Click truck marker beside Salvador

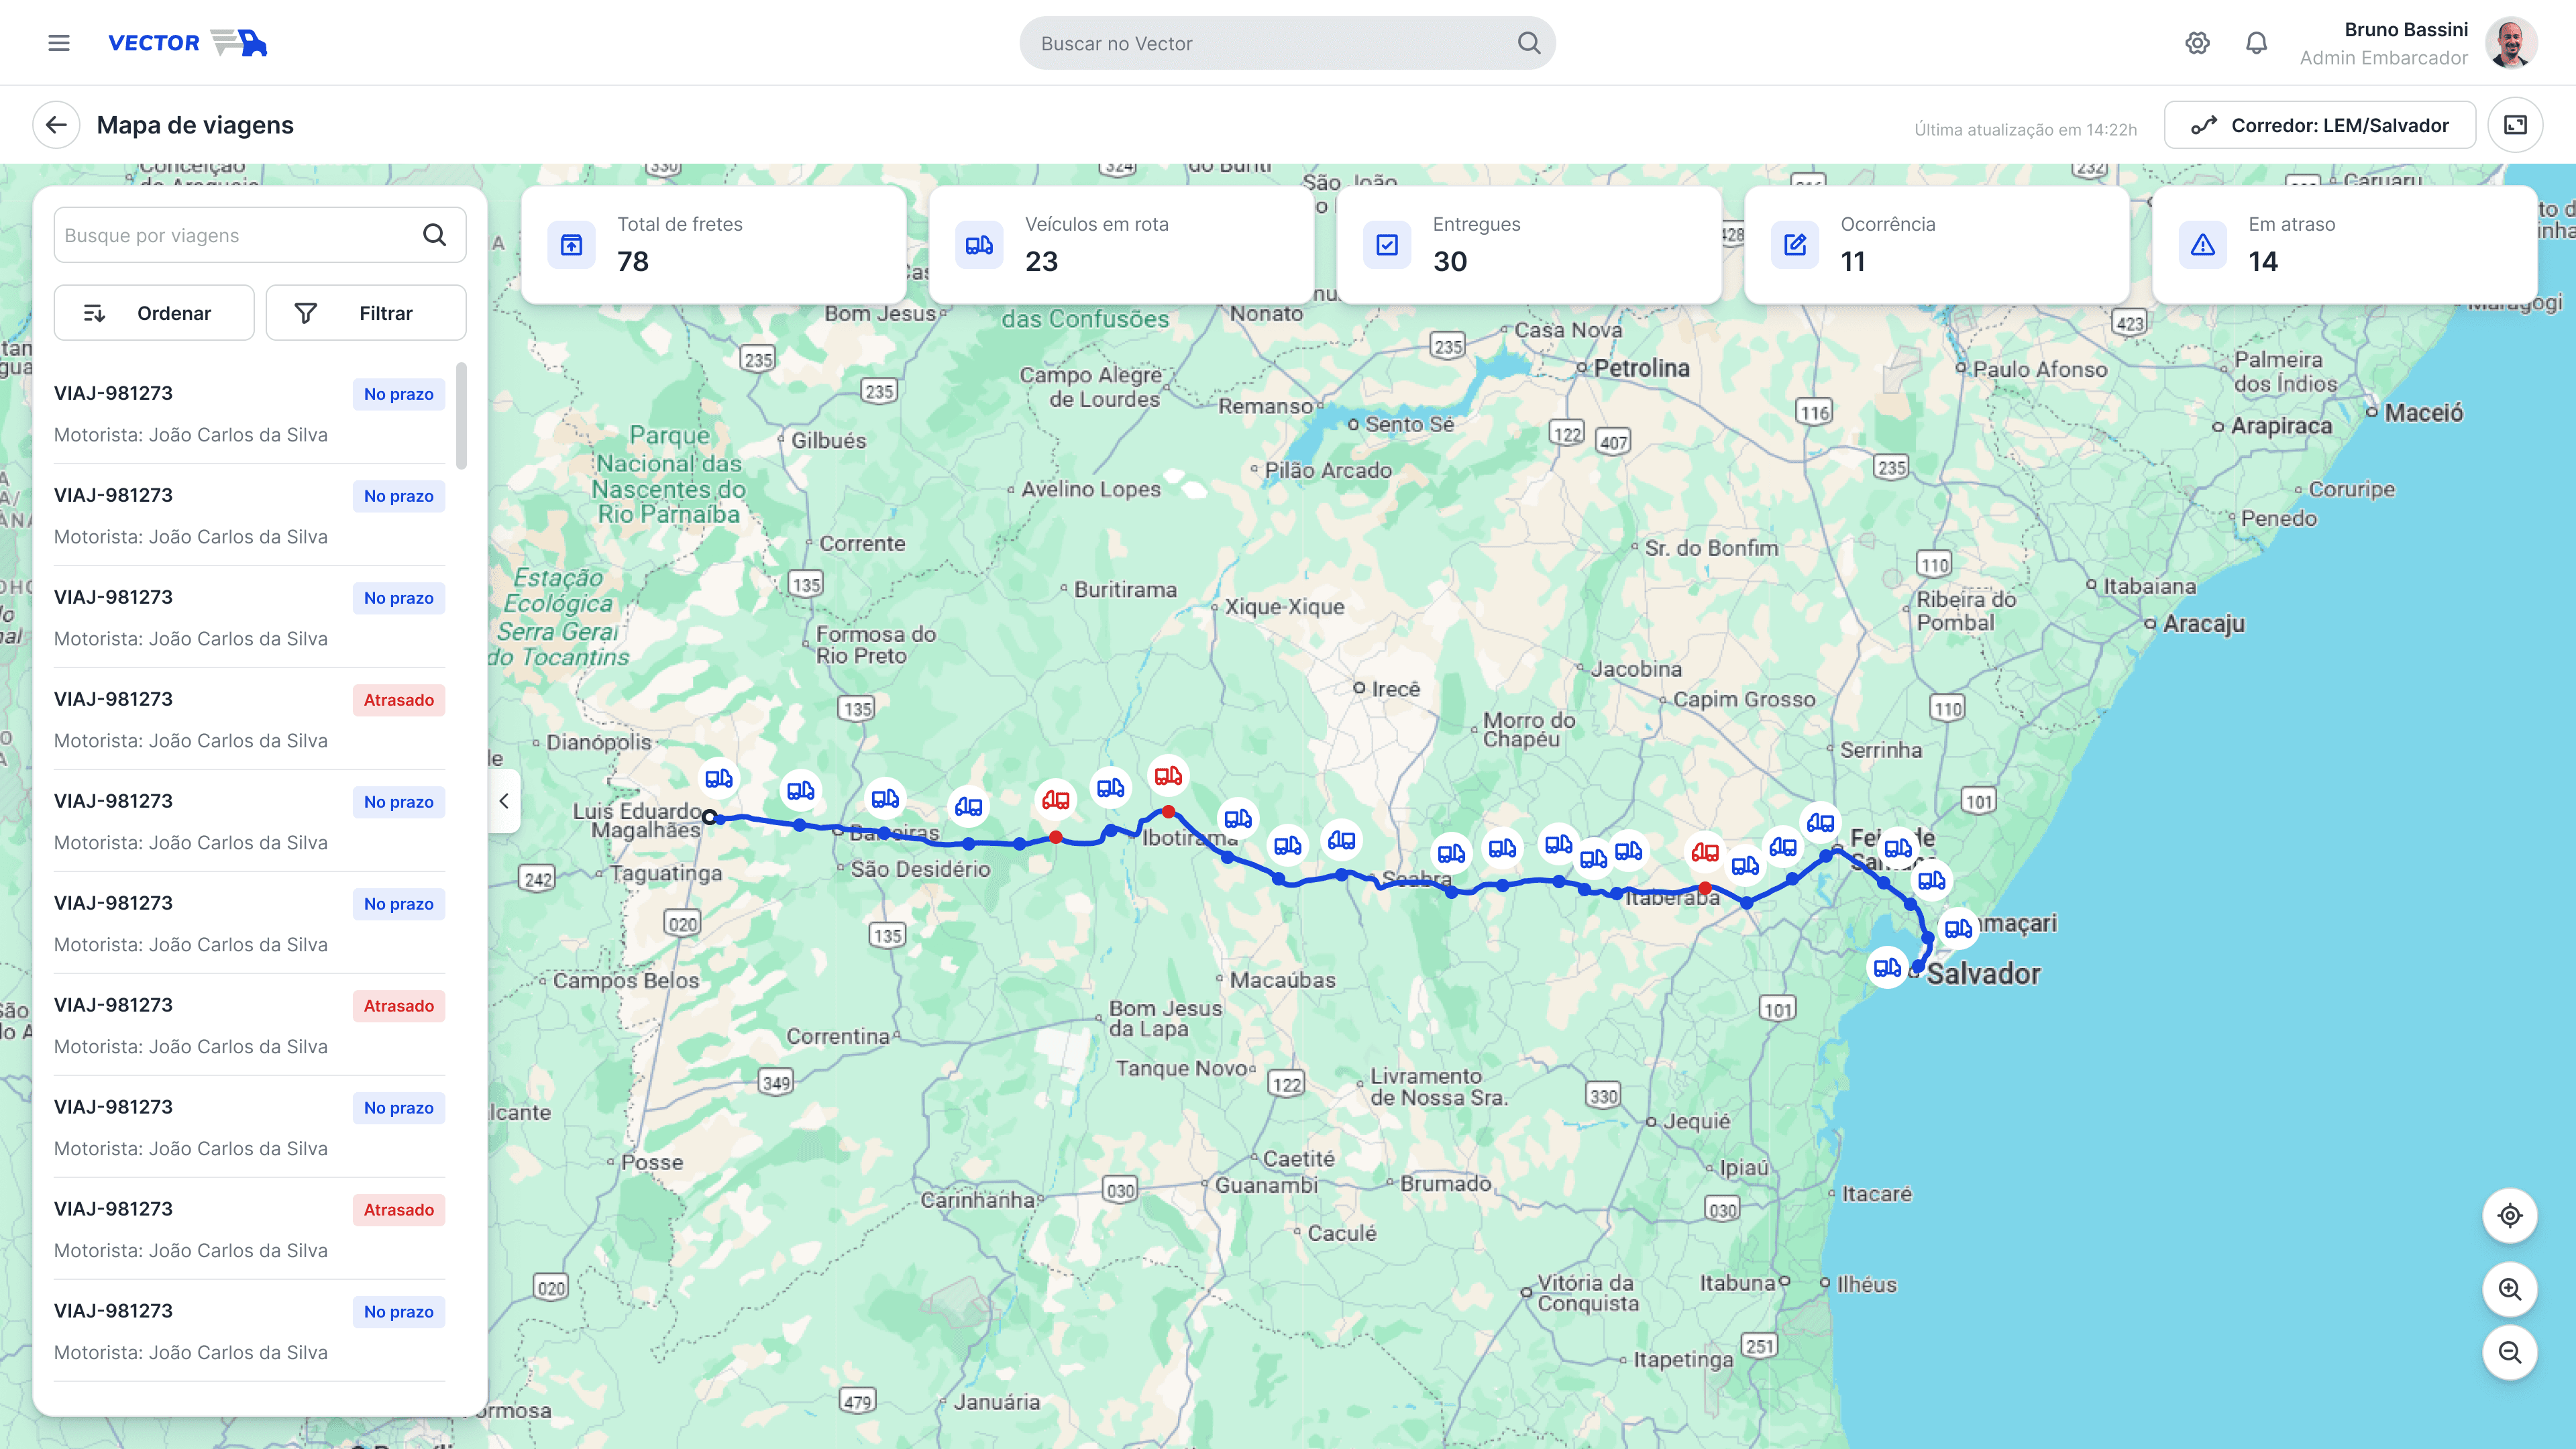[1887, 967]
